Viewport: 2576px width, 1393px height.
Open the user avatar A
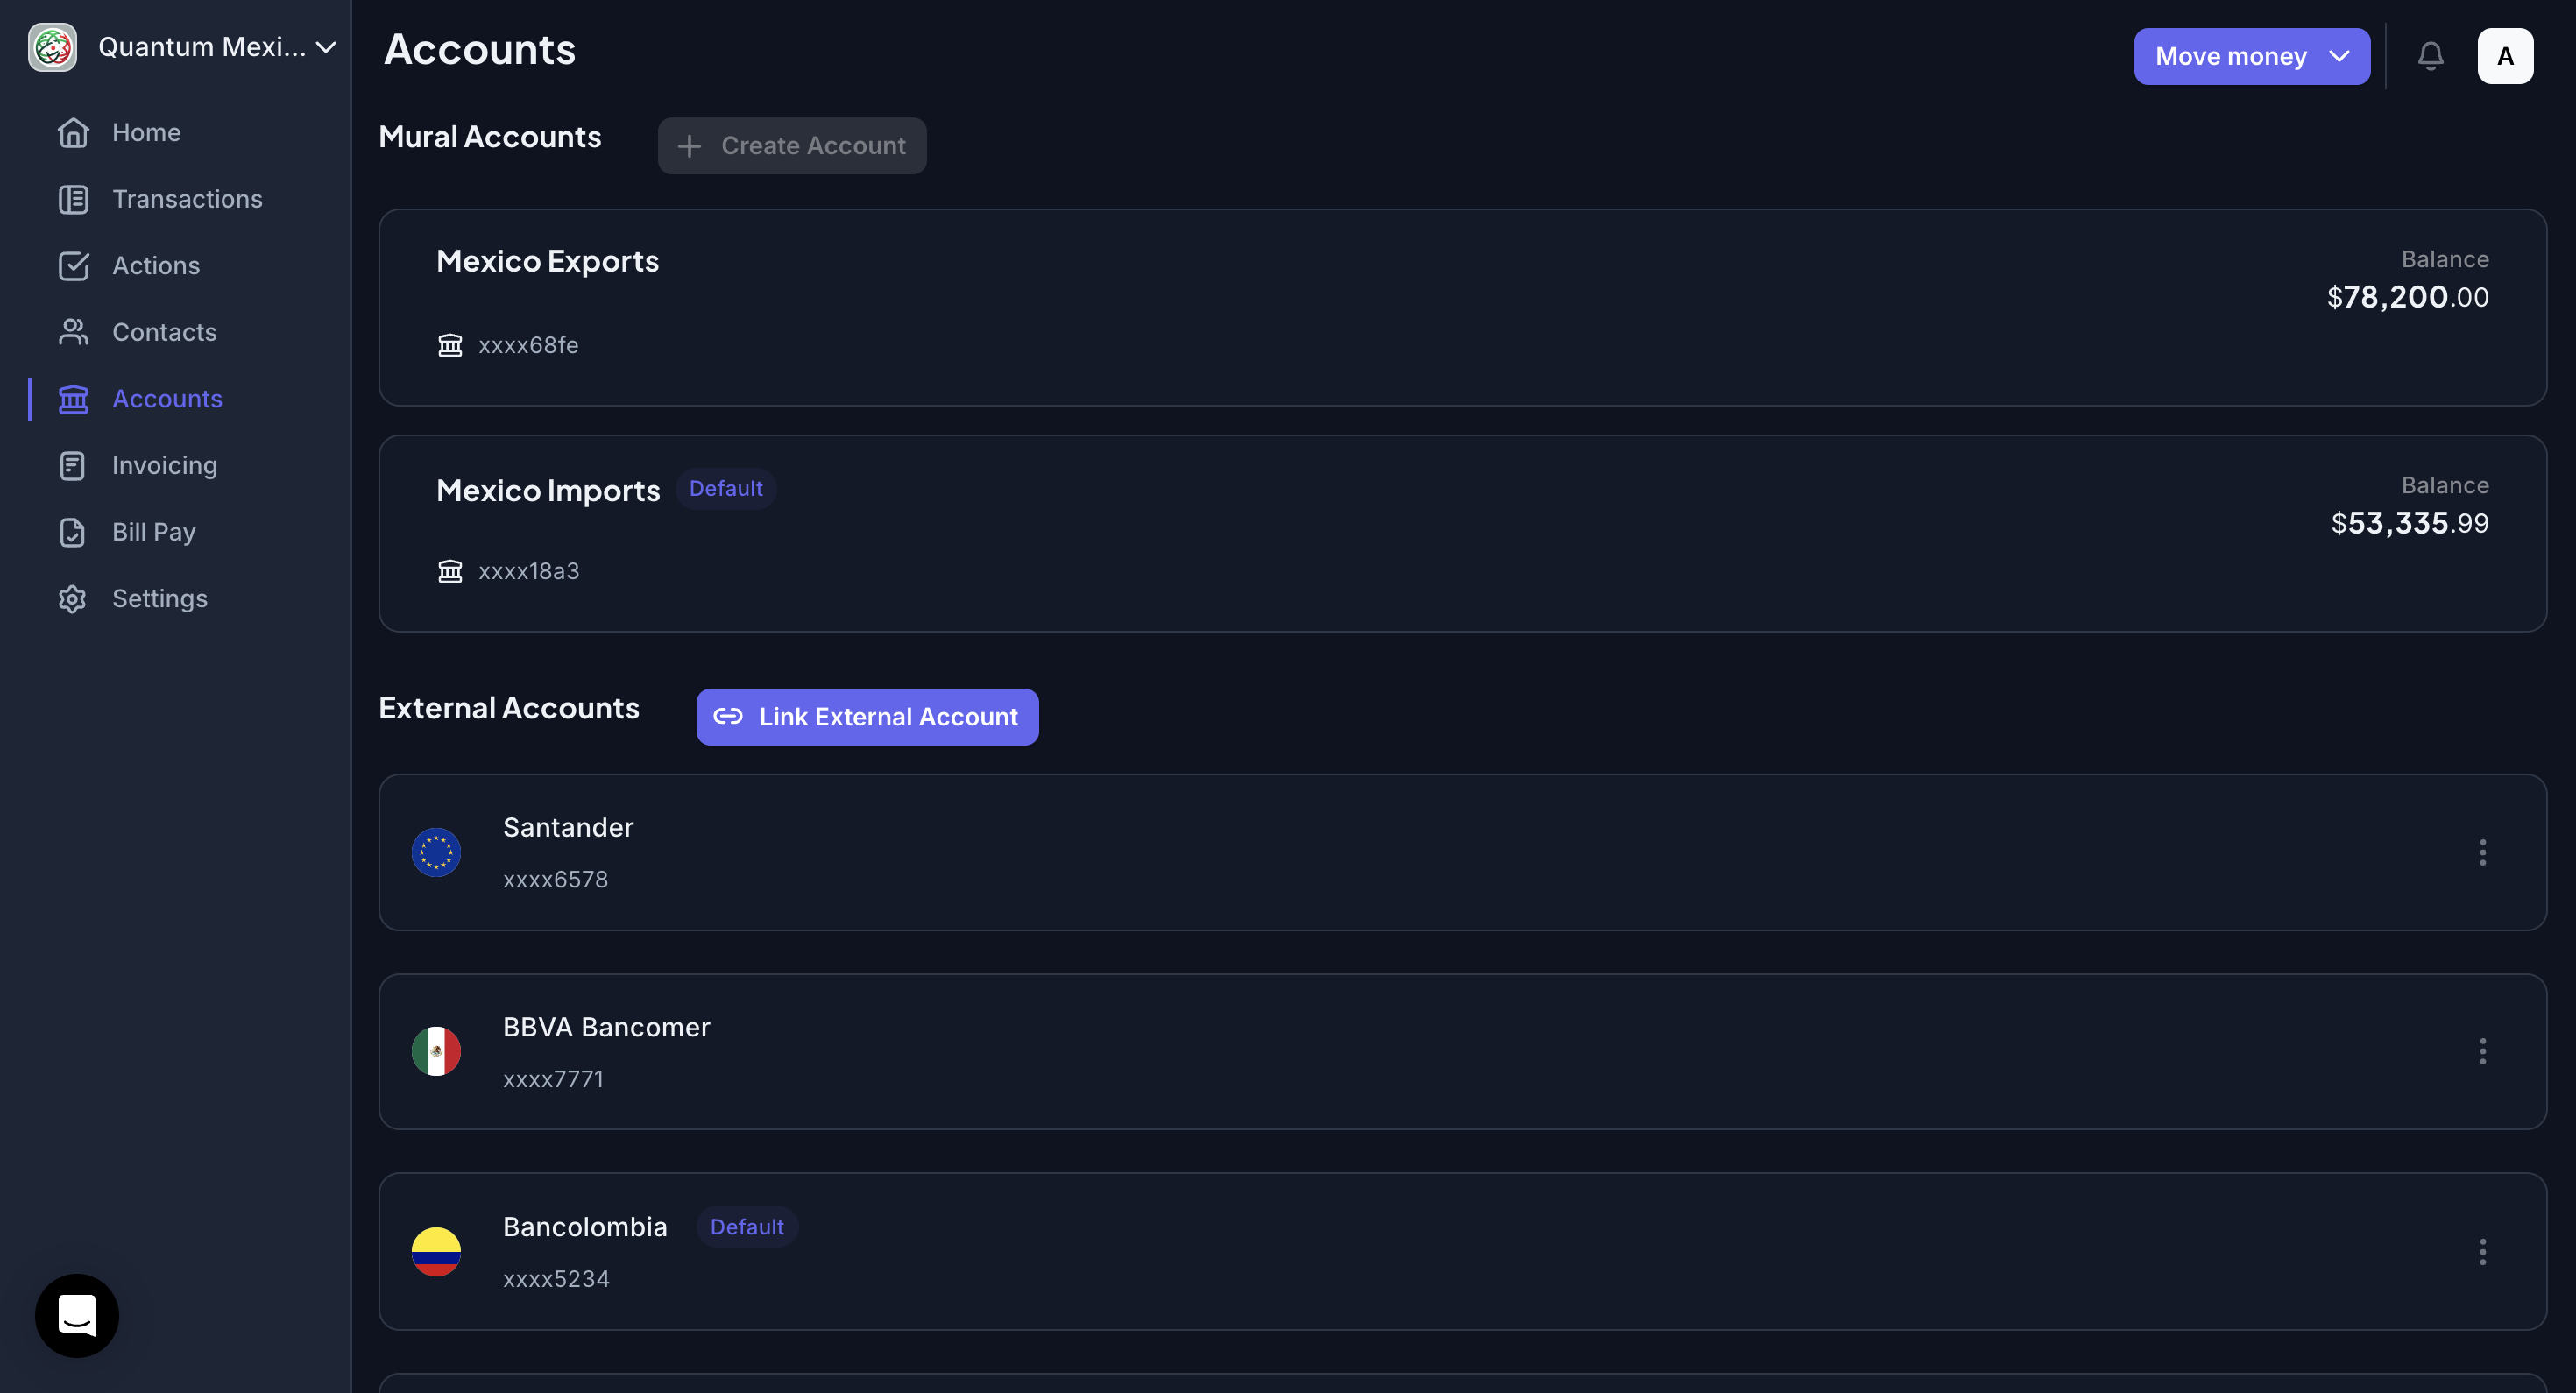(x=2504, y=56)
